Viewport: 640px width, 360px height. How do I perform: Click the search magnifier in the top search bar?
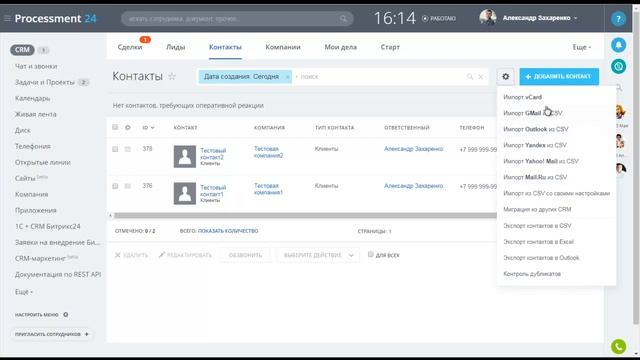(x=343, y=19)
